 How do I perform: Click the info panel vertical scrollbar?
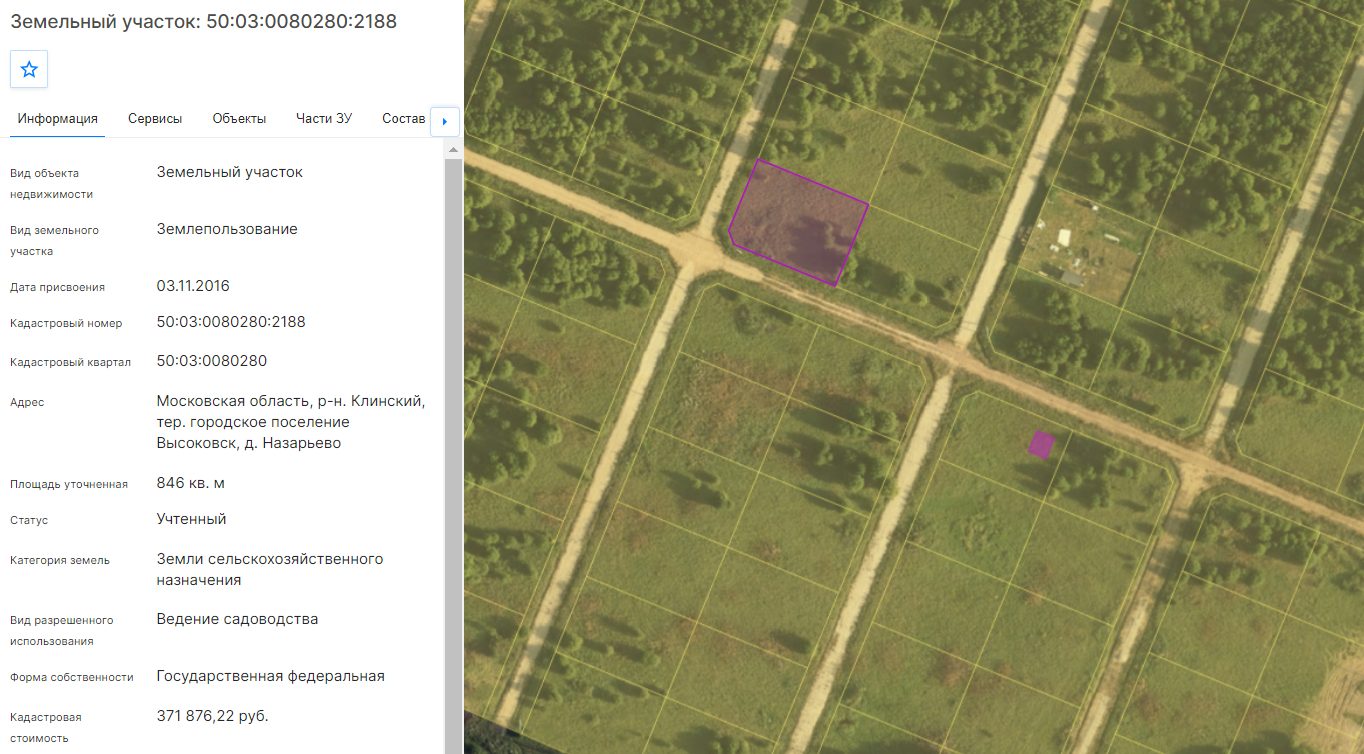tap(453, 455)
